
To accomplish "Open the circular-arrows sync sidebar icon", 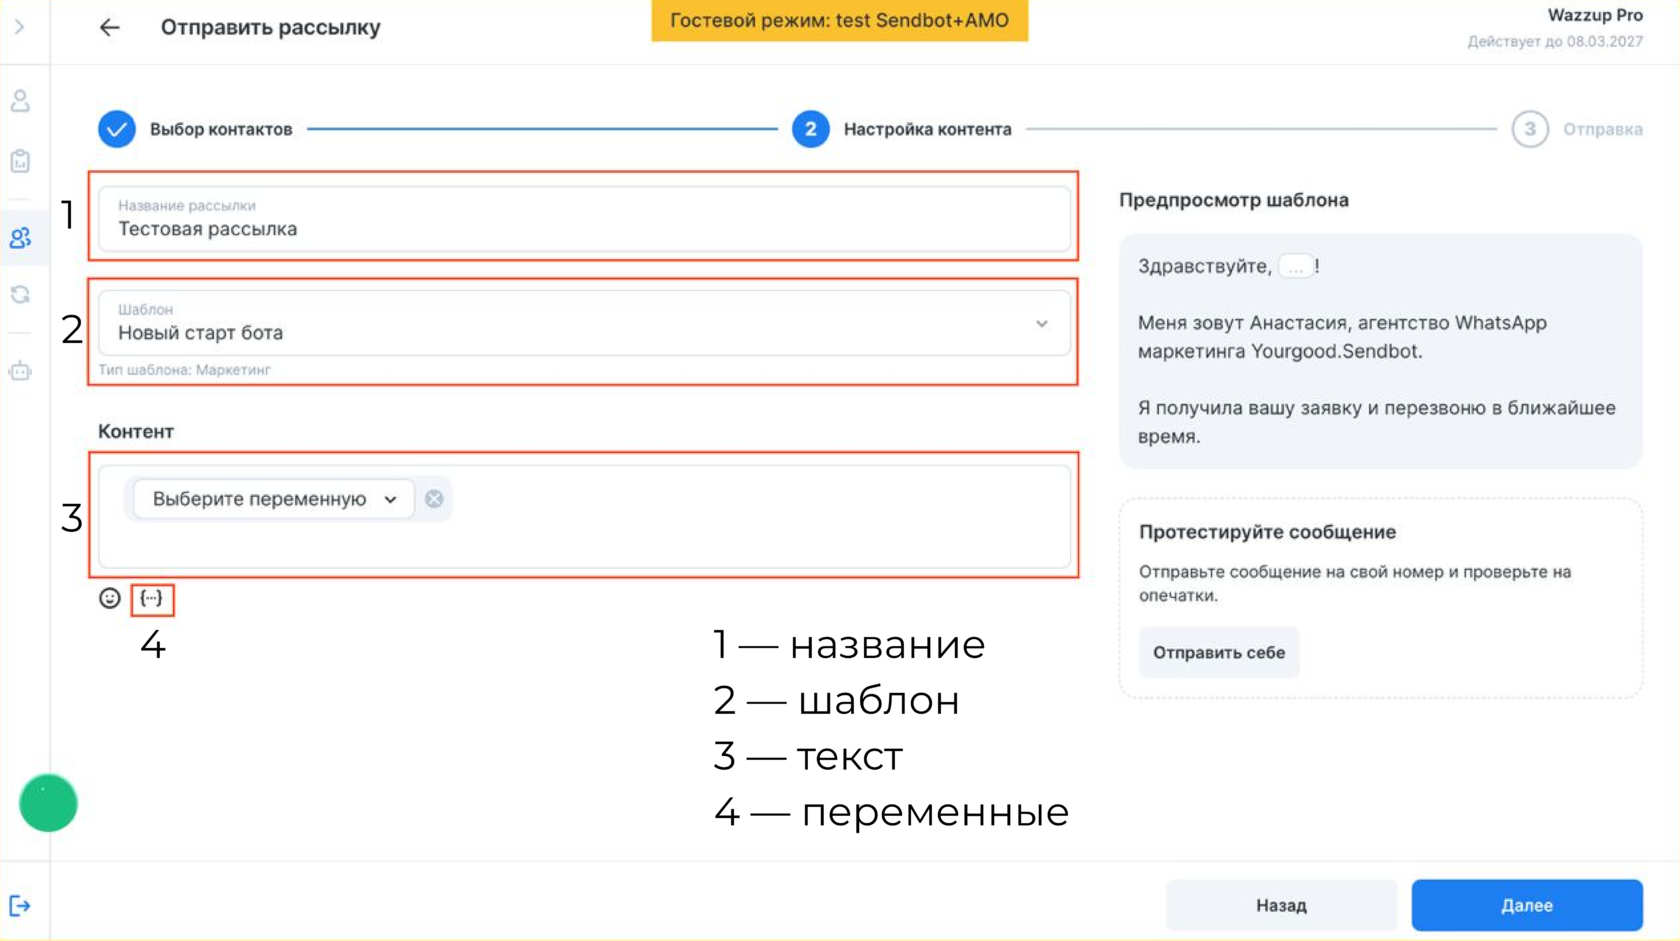I will (20, 295).
